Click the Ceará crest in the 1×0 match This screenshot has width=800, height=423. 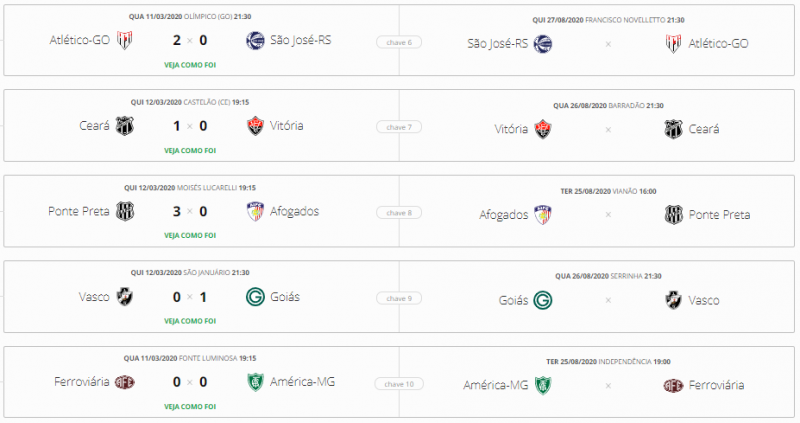click(126, 126)
